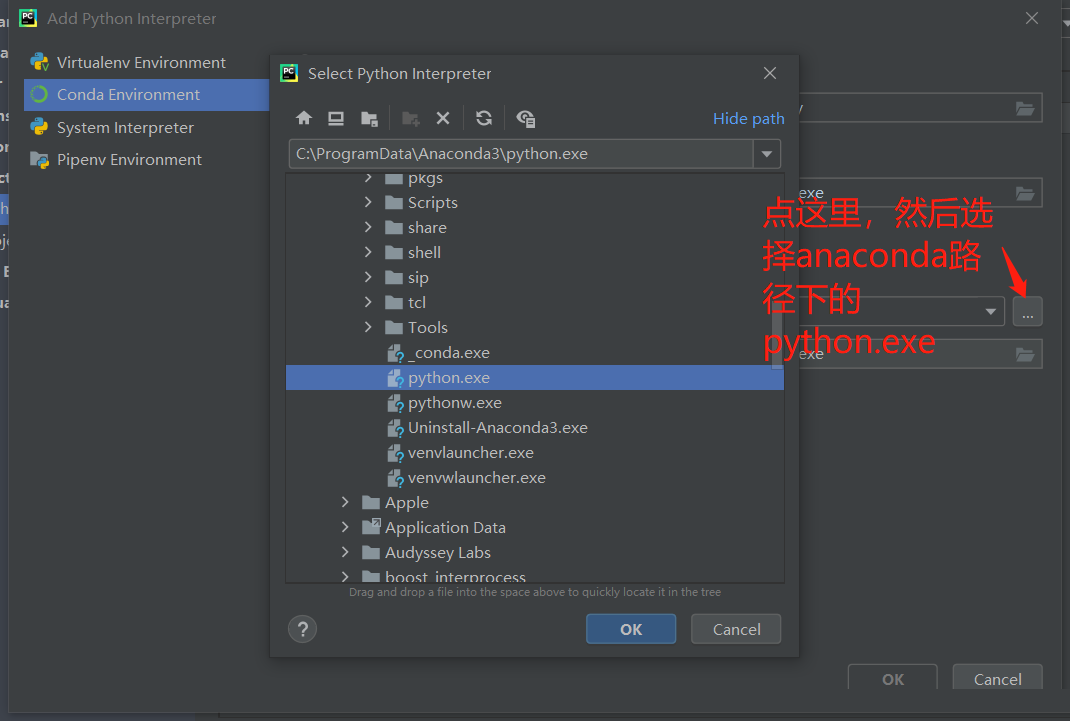
Task: Expand the Apple folder node
Action: pos(345,502)
